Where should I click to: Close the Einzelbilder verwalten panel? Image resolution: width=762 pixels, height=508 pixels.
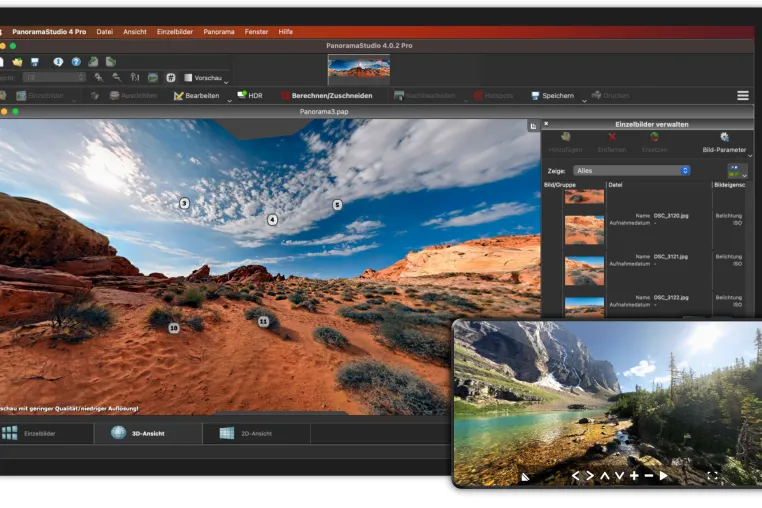point(546,123)
